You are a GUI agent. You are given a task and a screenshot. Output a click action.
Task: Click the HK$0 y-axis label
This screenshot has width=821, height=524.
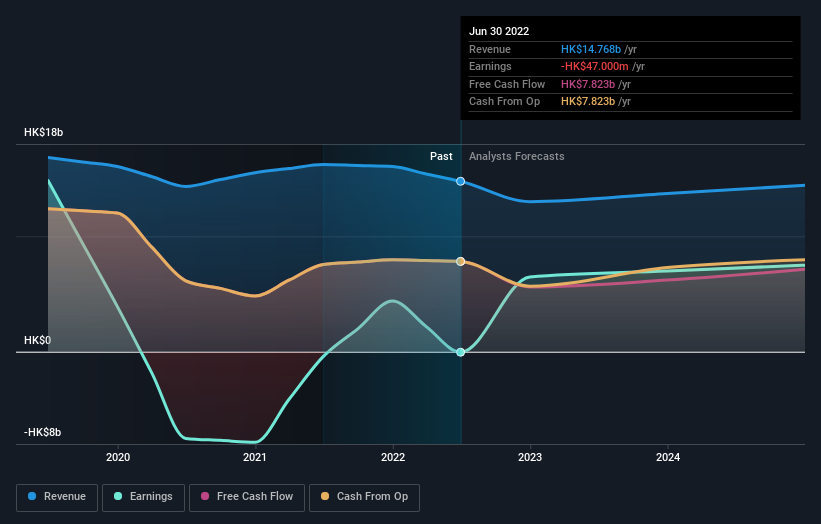37,340
